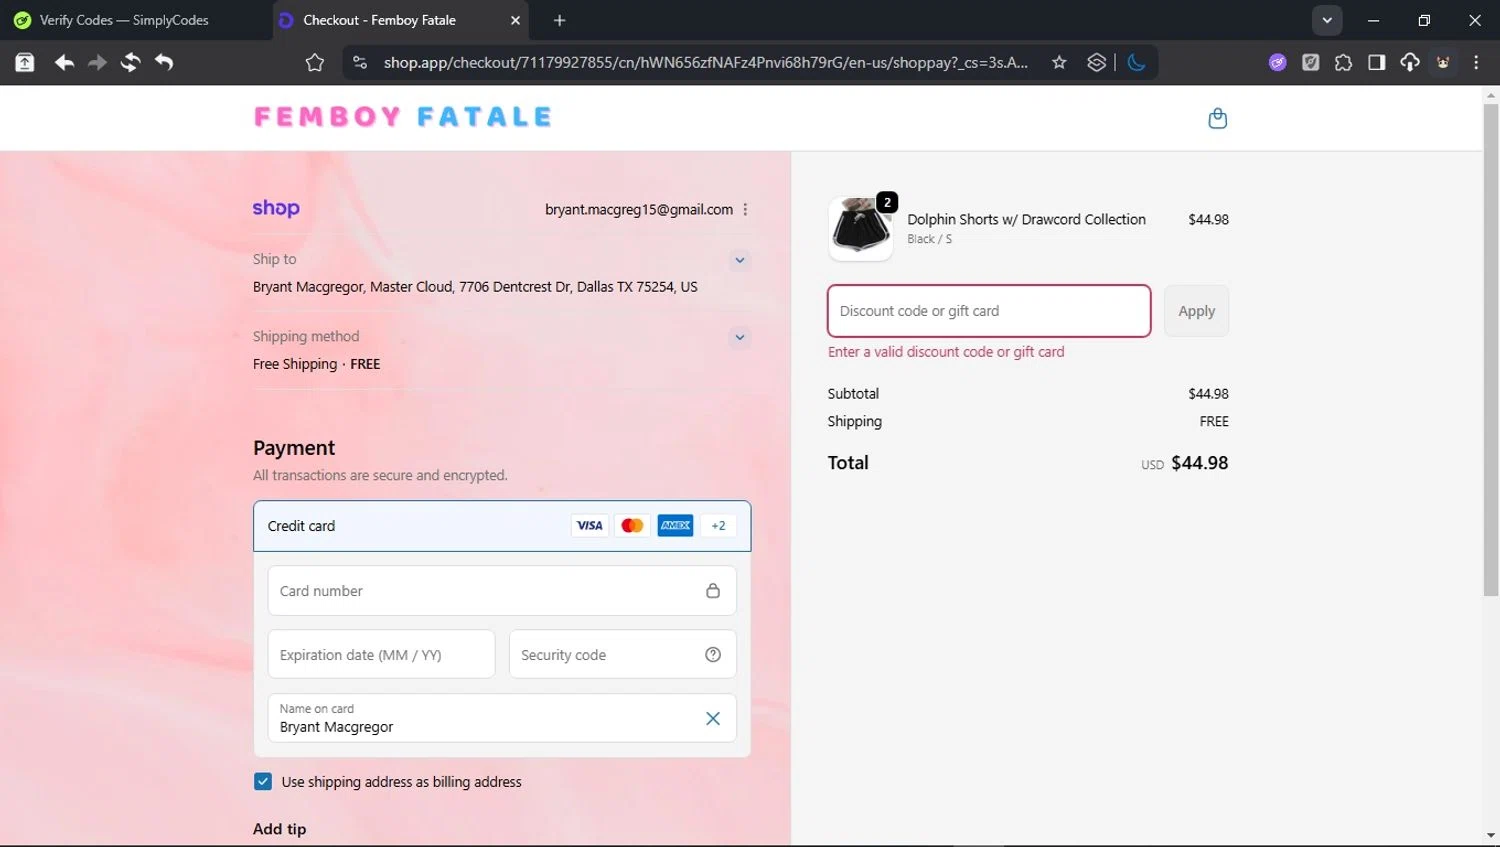Click the Subtotal label

point(853,394)
